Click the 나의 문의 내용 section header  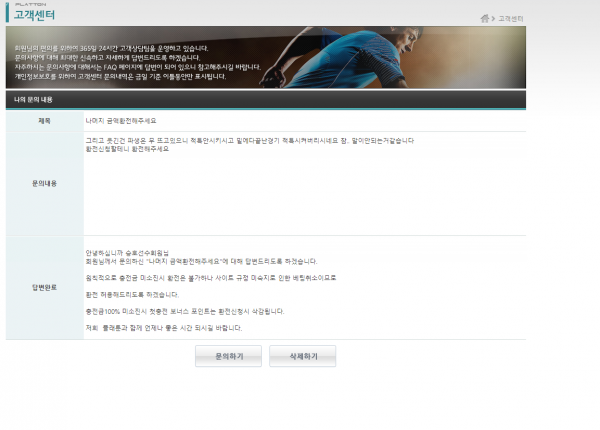pyautogui.click(x=266, y=99)
